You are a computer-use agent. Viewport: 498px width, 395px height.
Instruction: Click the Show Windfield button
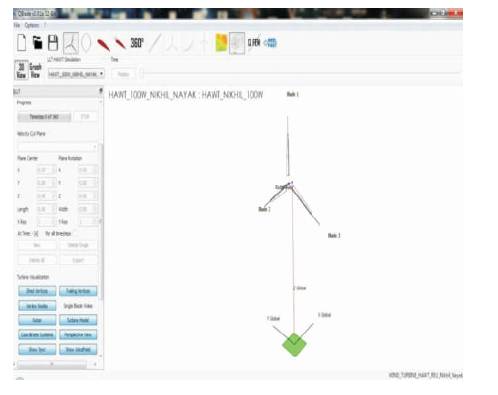tap(78, 349)
